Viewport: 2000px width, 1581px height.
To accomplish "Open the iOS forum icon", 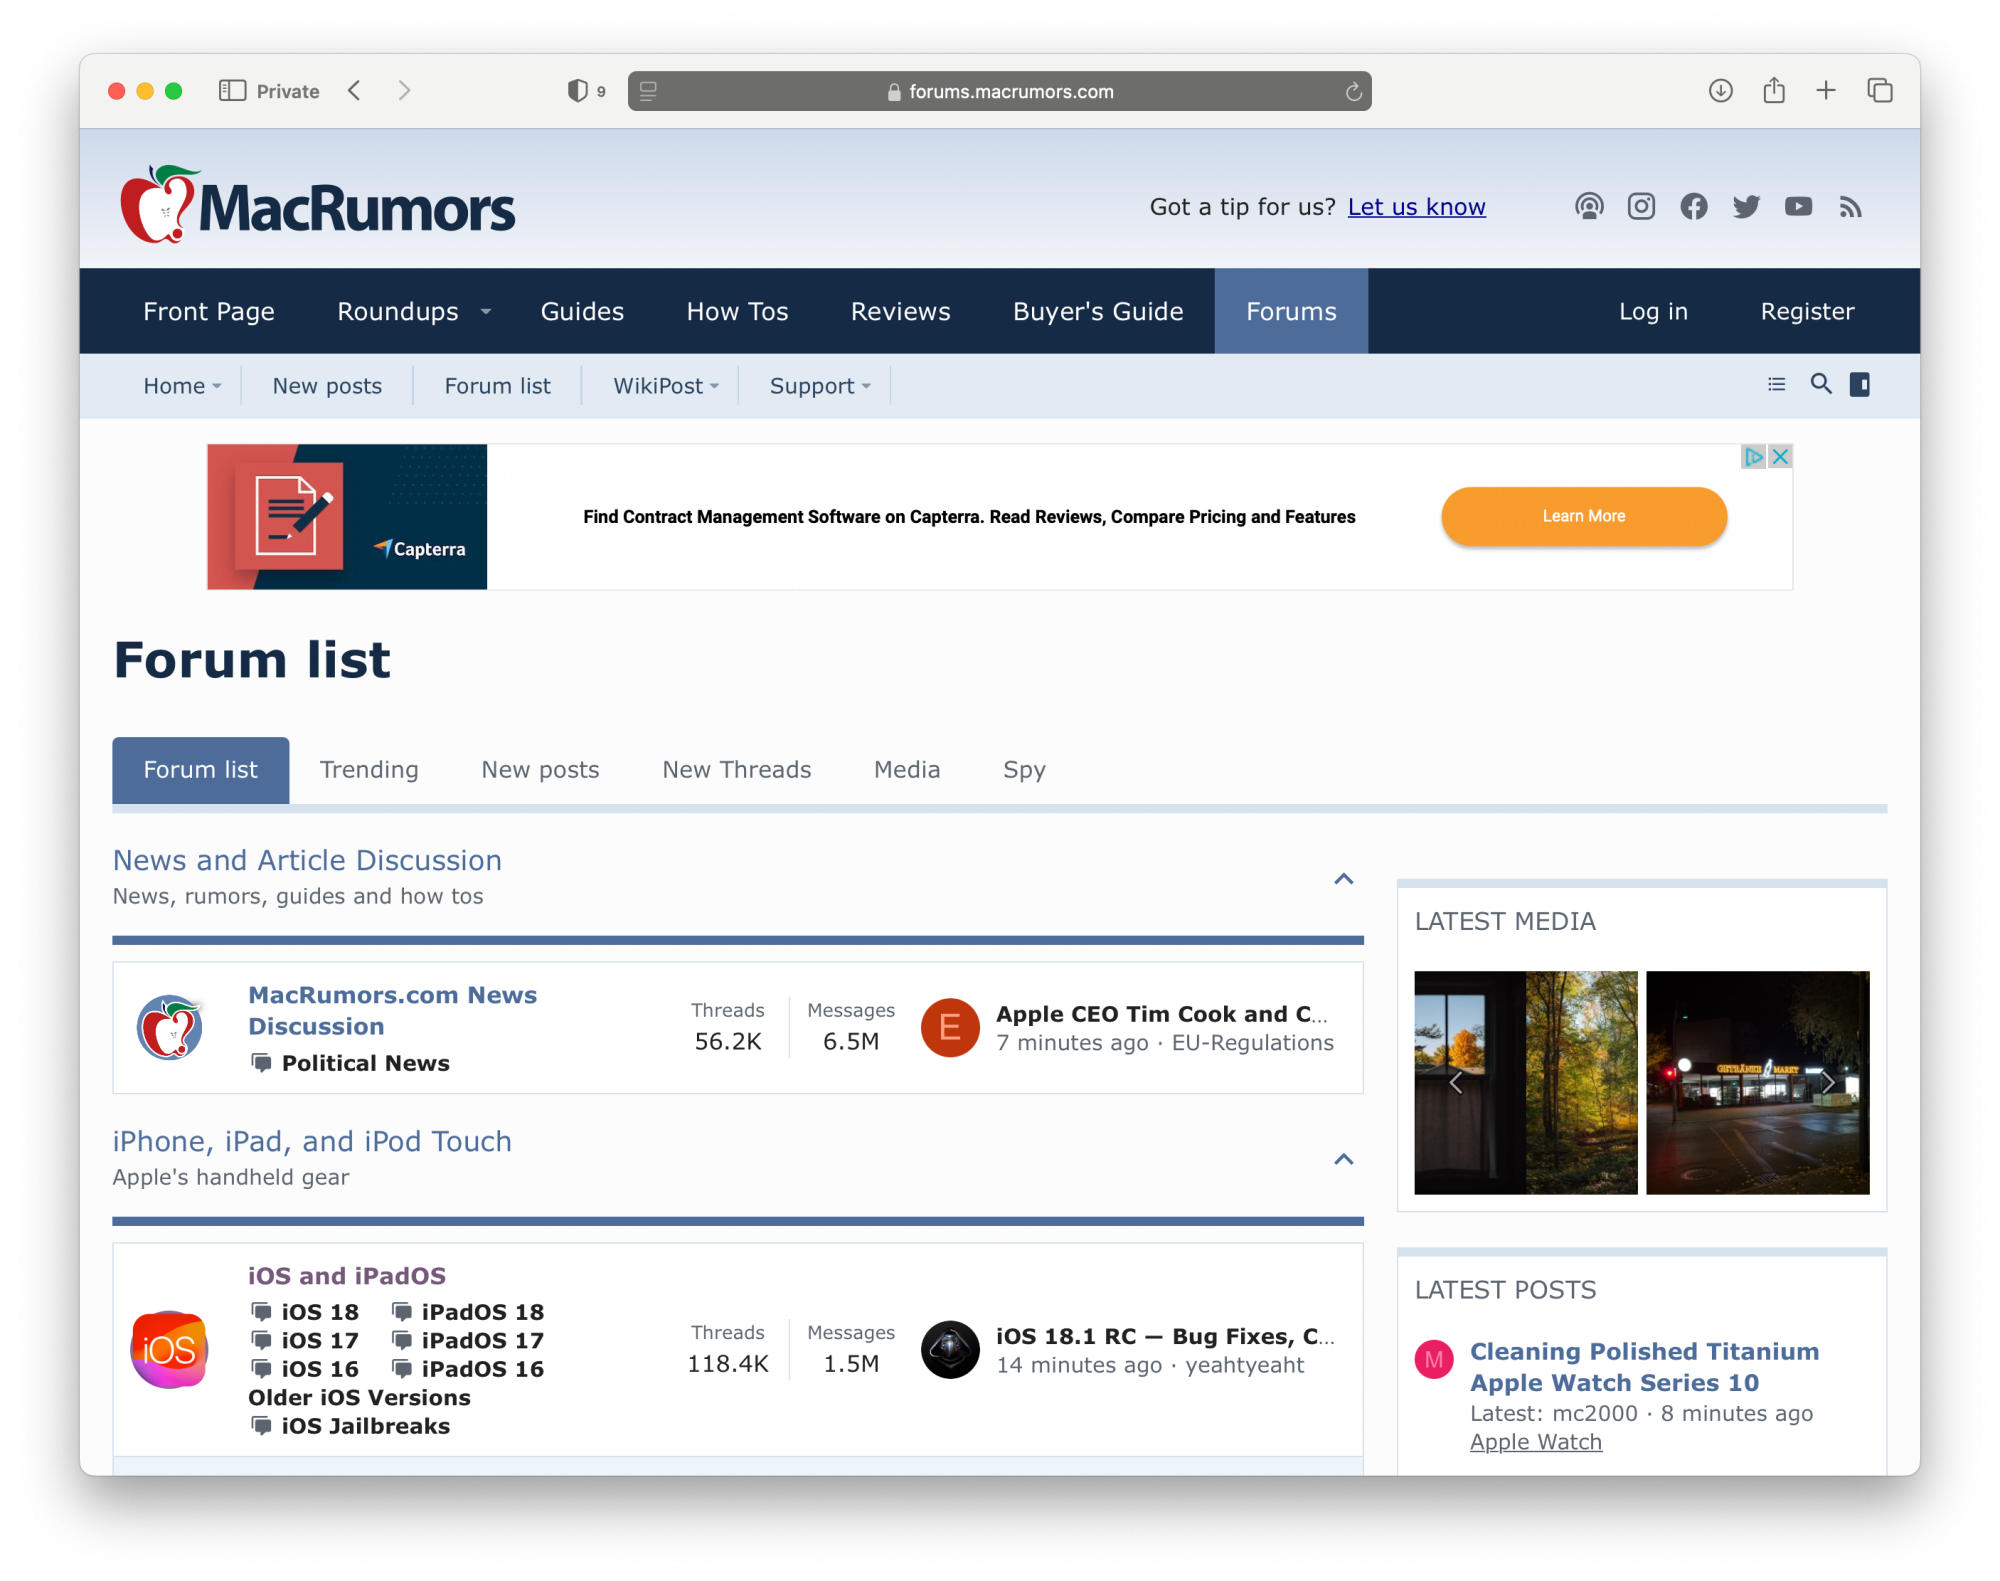I will [170, 1349].
